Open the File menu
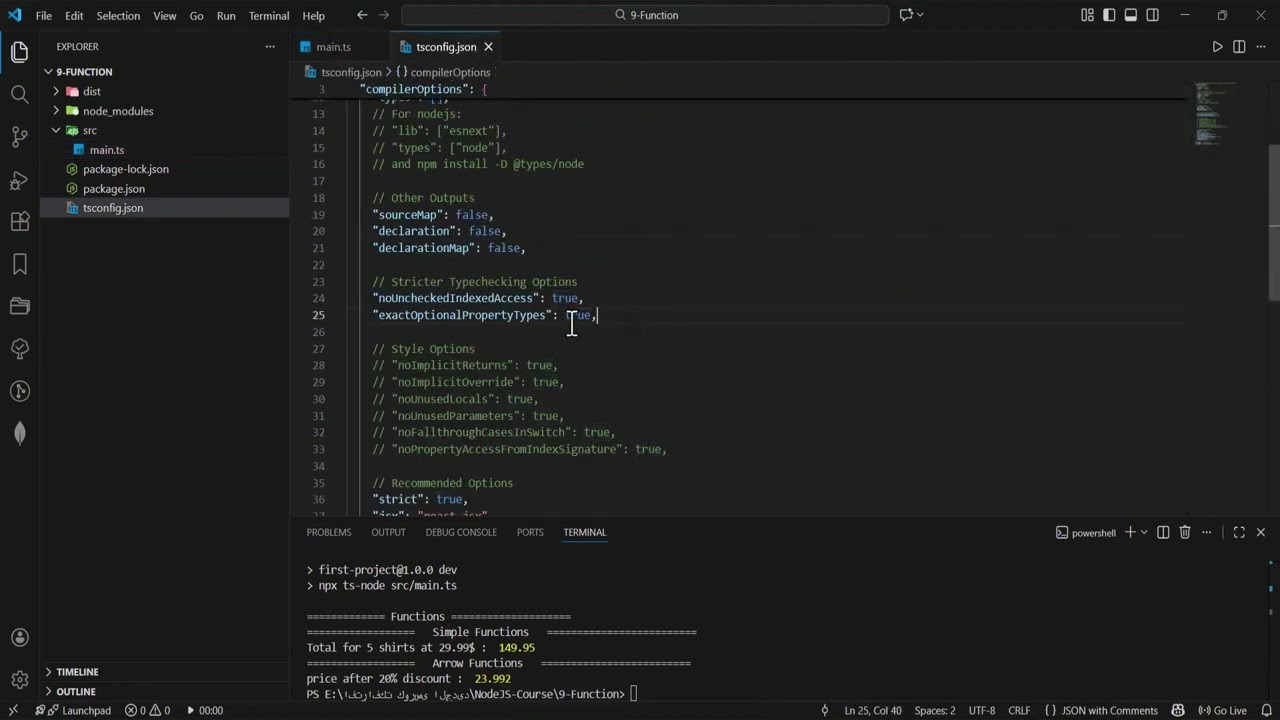 pyautogui.click(x=44, y=16)
